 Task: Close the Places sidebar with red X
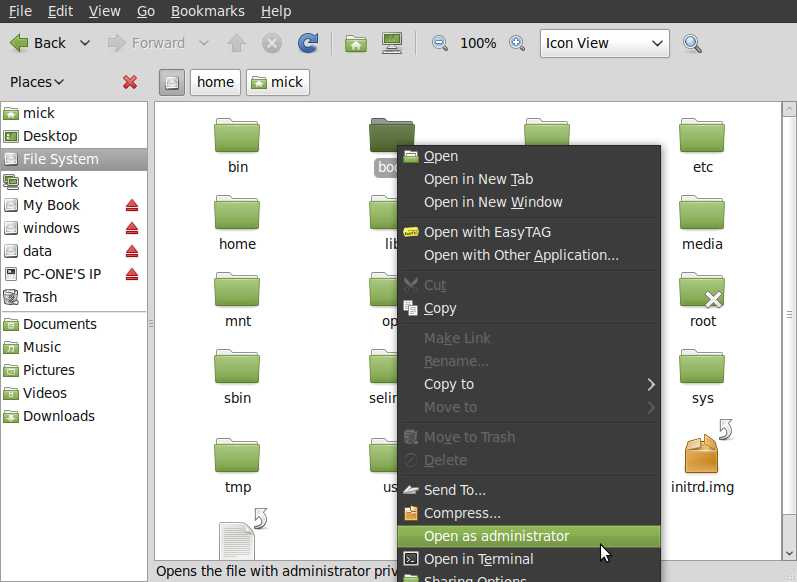click(130, 82)
